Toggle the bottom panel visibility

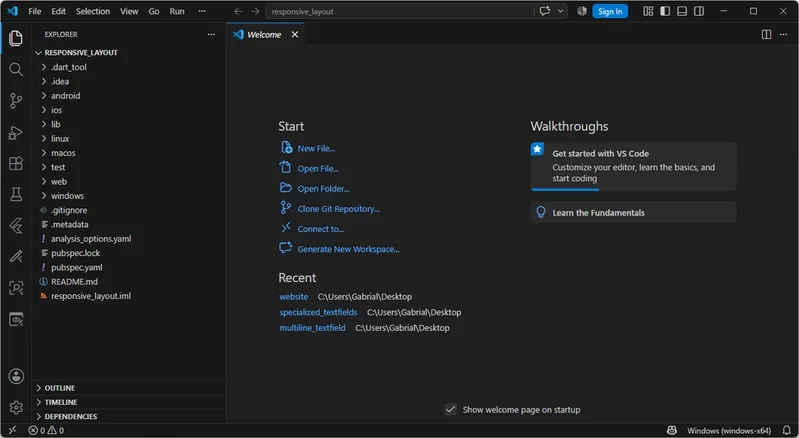click(x=682, y=11)
